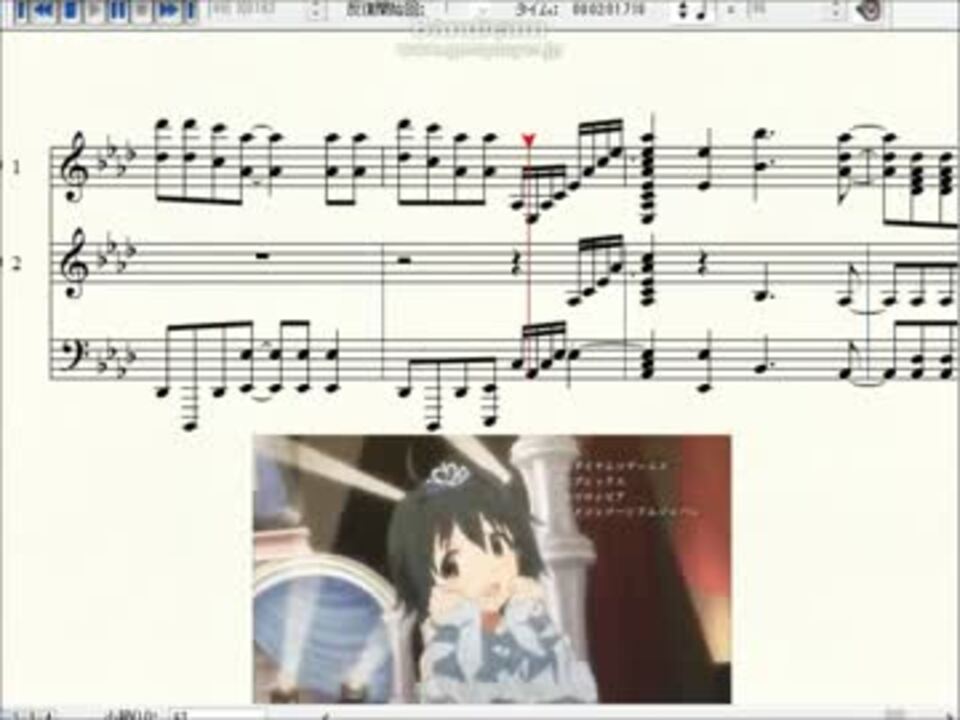
Task: Click the rewind double-arrow button
Action: pyautogui.click(x=44, y=10)
